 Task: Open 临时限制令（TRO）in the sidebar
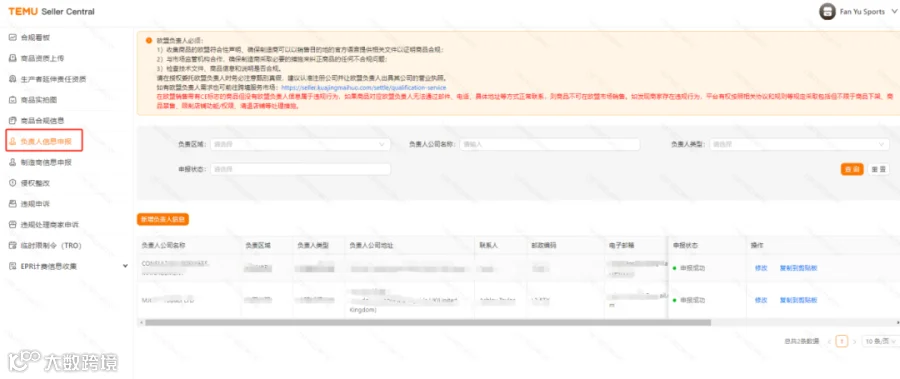coord(52,245)
